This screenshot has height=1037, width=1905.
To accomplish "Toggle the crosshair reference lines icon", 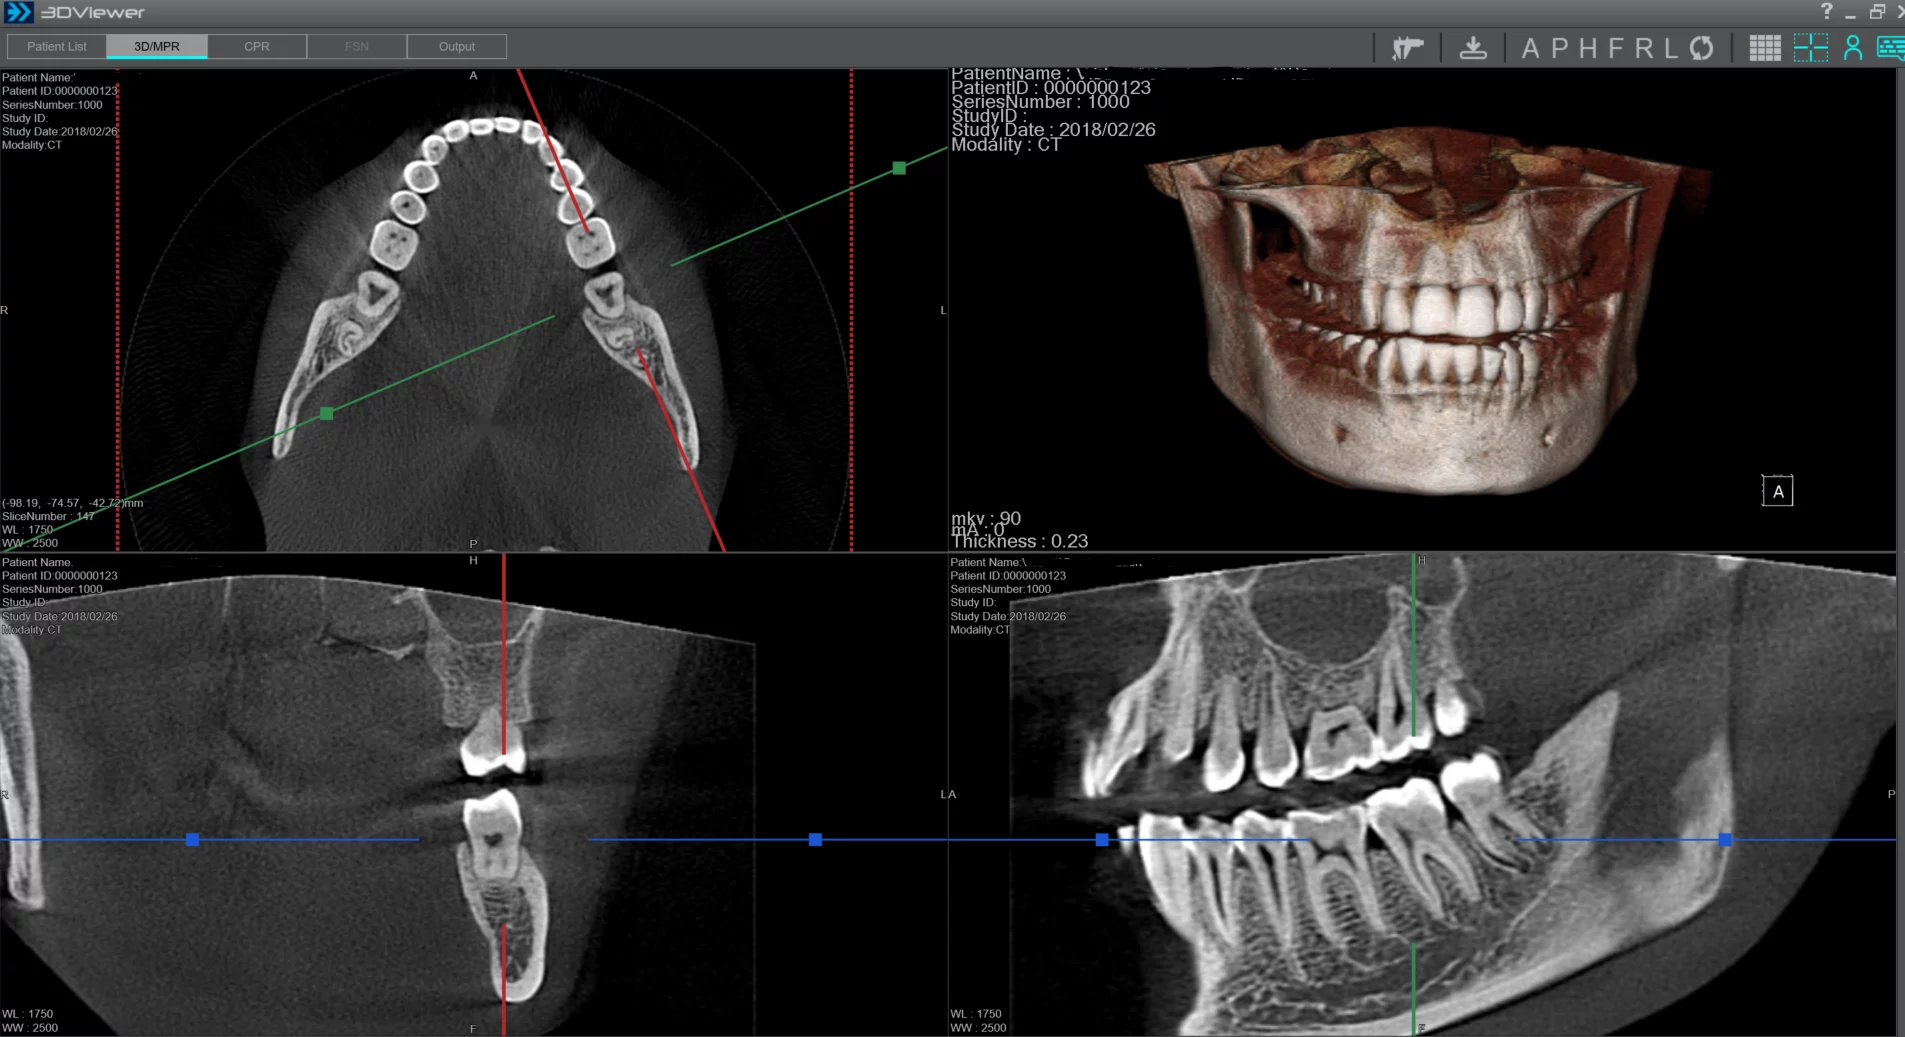I will 1810,48.
